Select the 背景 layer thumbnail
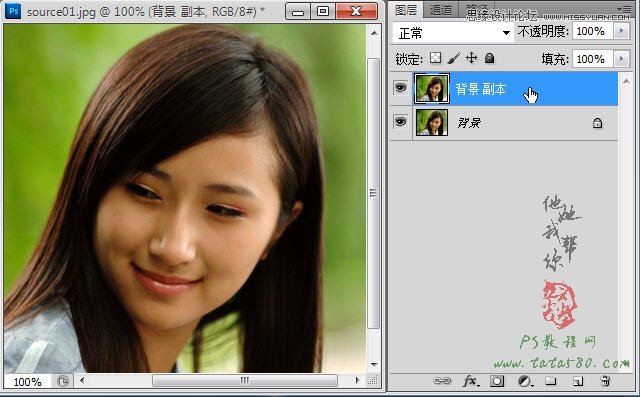 [431, 122]
